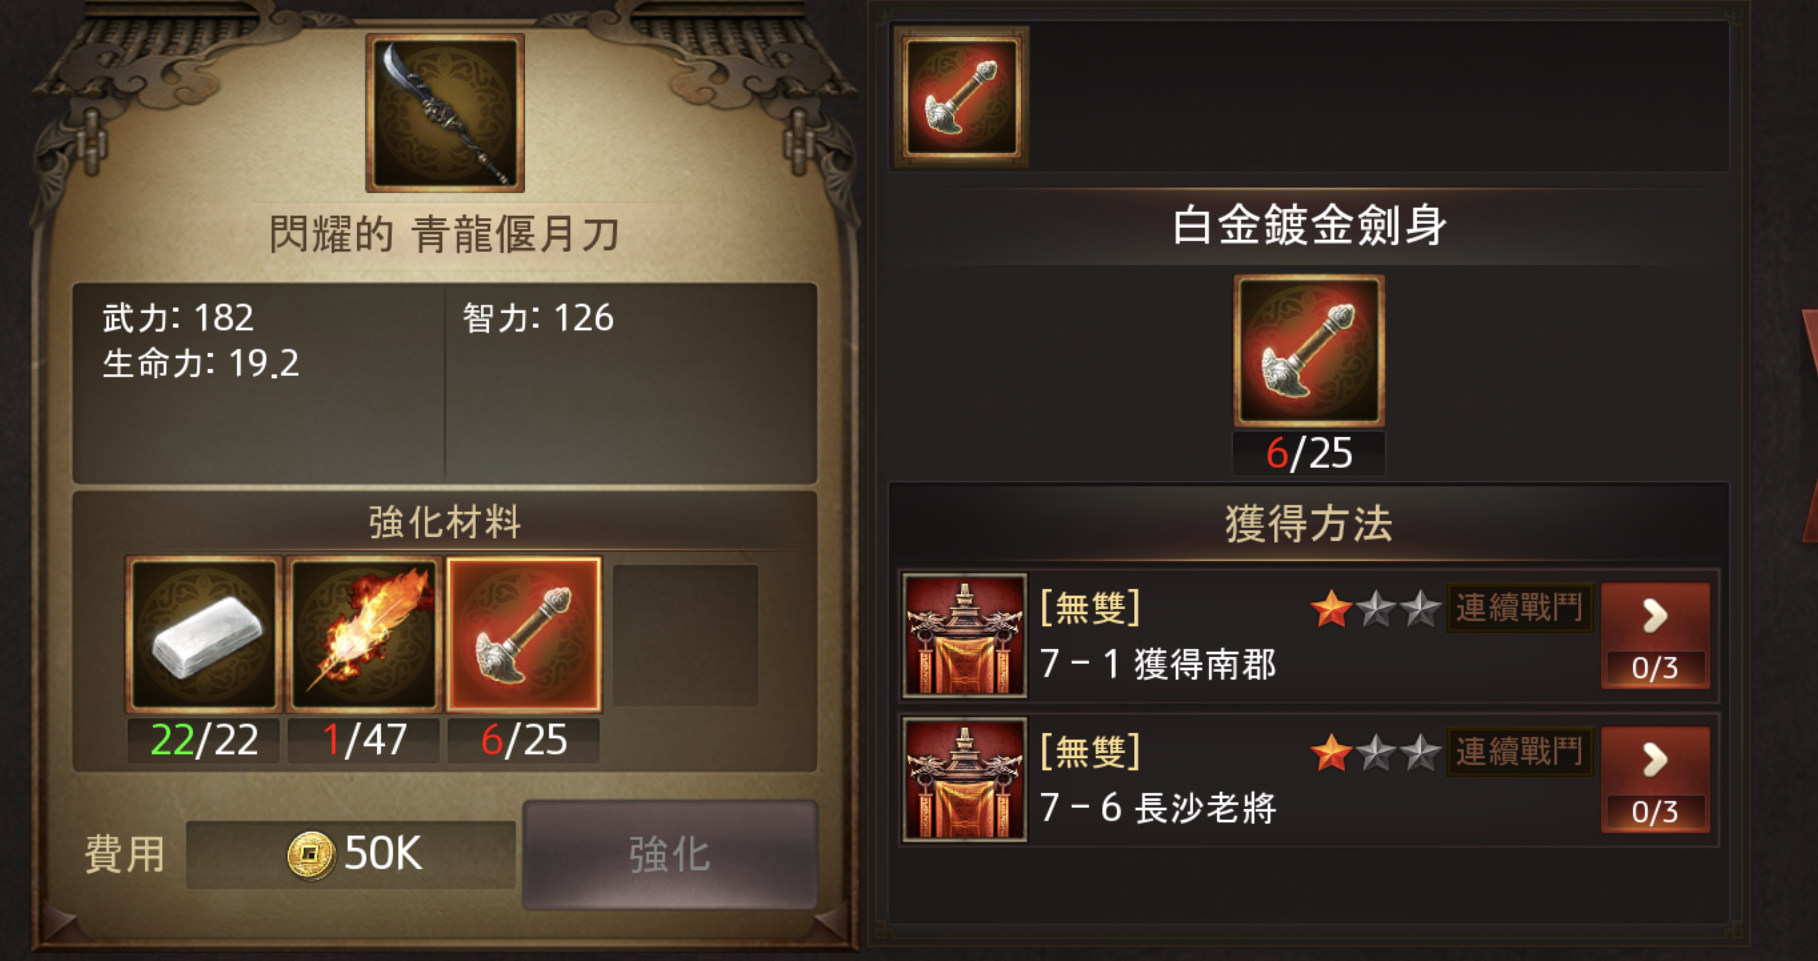The image size is (1818, 961).
Task: Open the 7-6 長沙老將 stage thumbnail
Action: coord(964,779)
